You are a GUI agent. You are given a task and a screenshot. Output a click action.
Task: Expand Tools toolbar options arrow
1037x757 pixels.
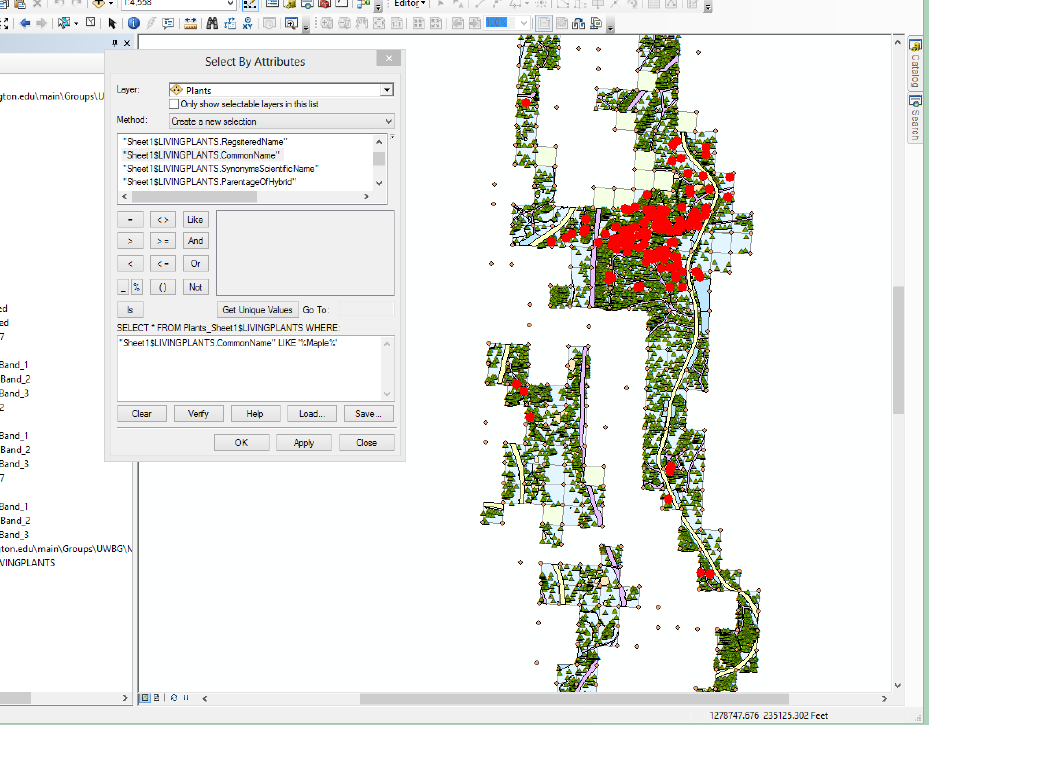pos(306,27)
